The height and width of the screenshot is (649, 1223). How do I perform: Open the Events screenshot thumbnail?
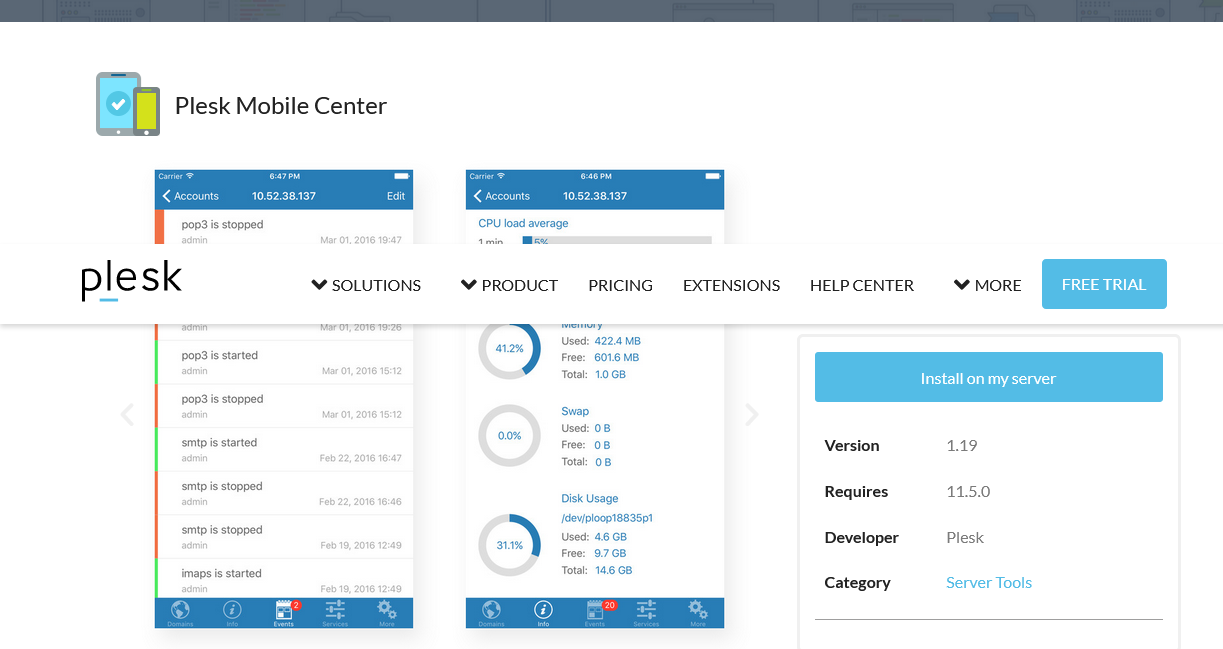pos(284,399)
